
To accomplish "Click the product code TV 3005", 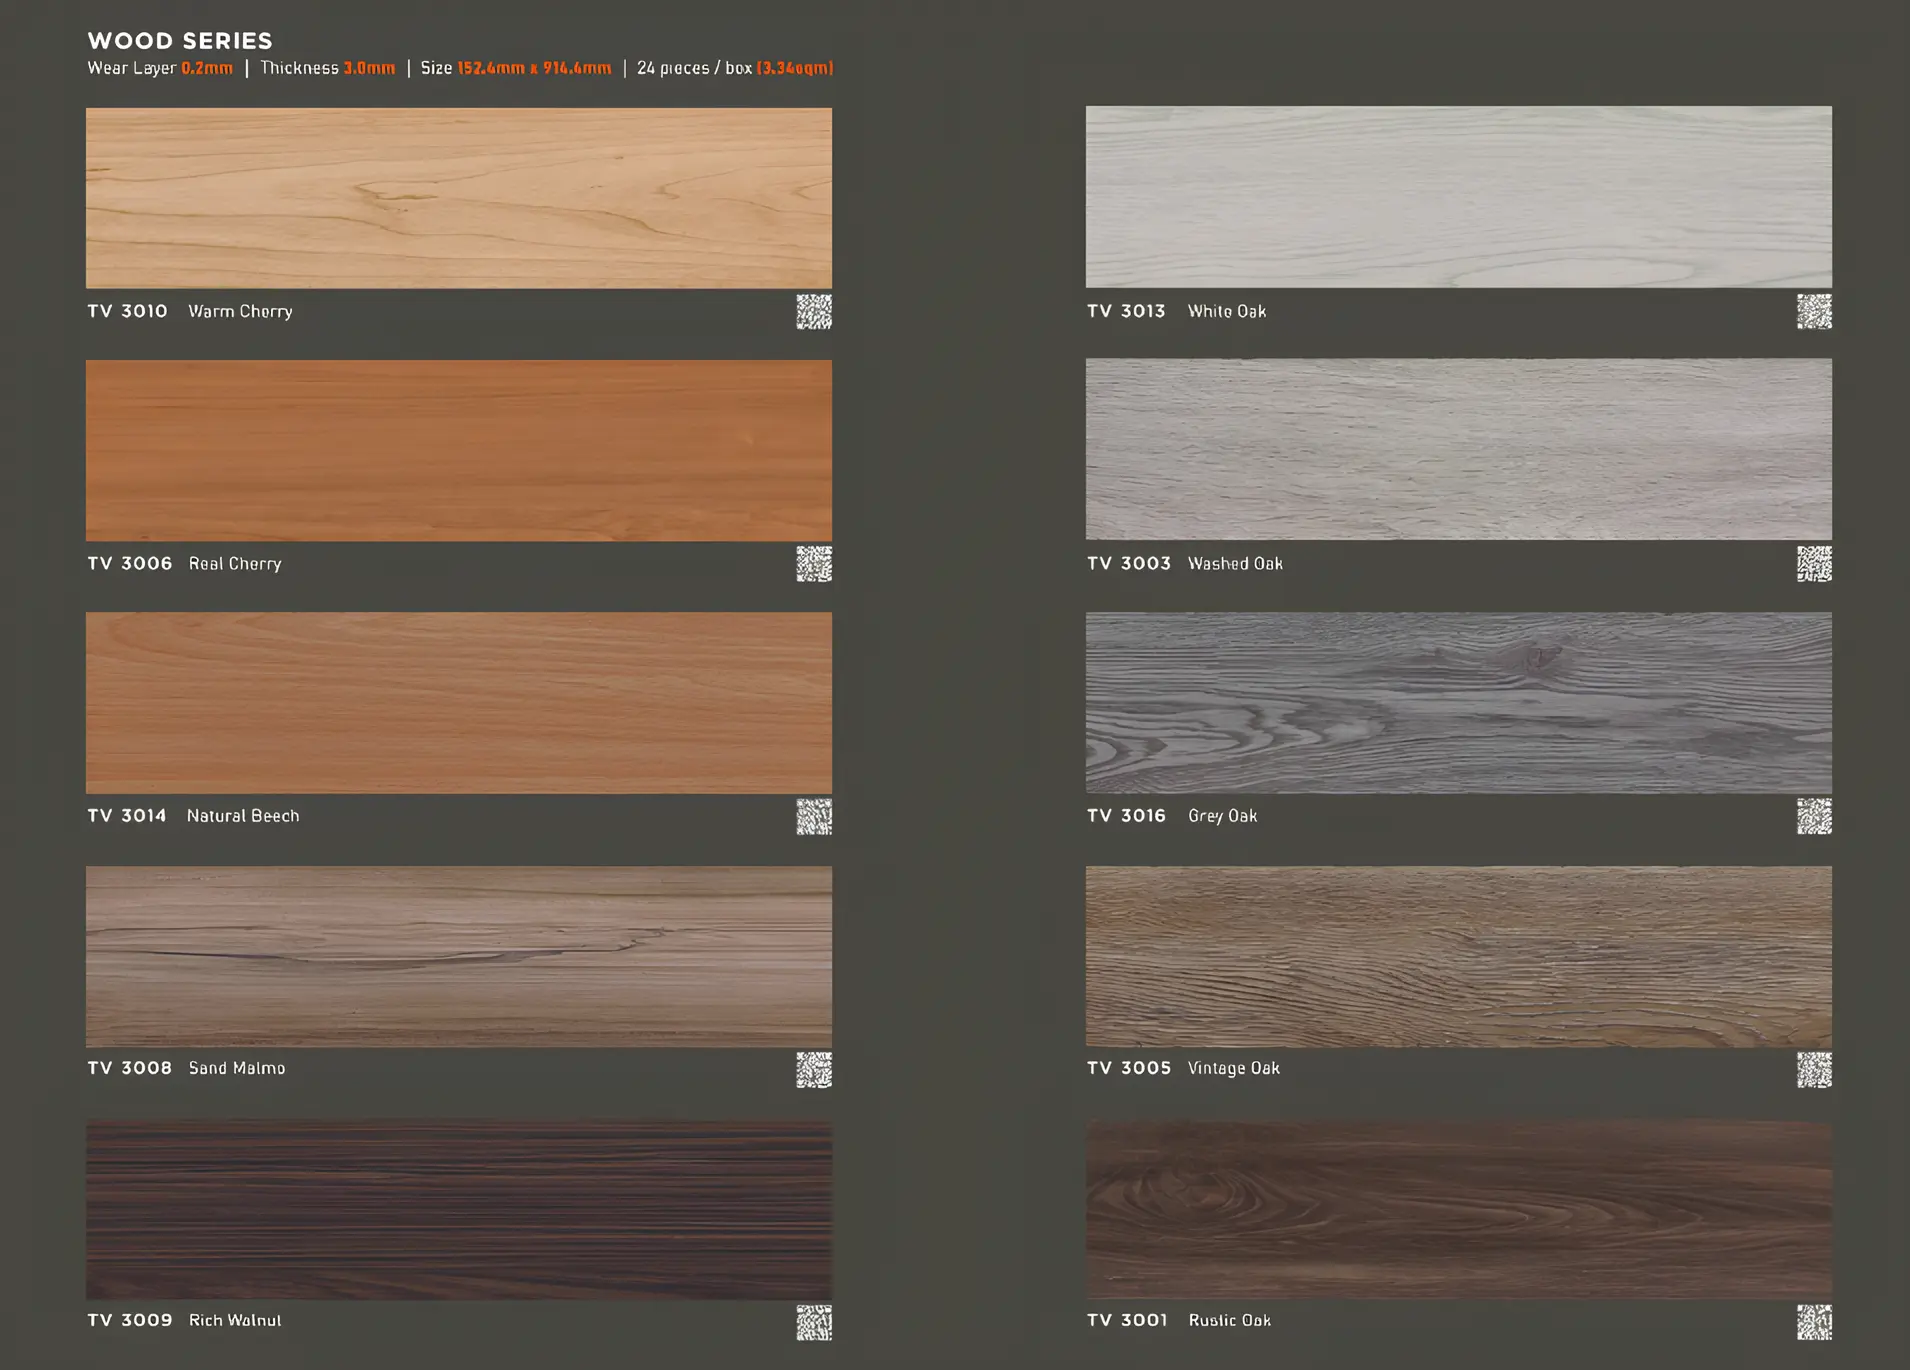I will pyautogui.click(x=1129, y=1068).
